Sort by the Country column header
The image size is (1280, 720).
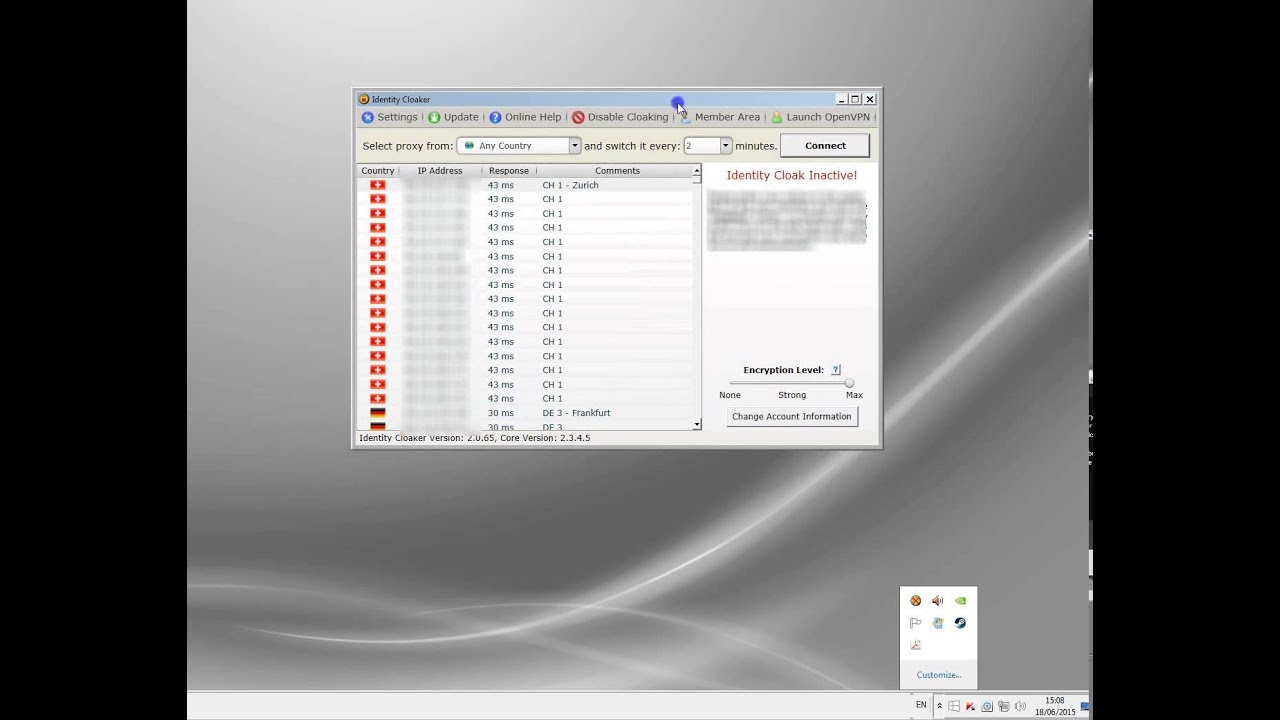(x=378, y=171)
